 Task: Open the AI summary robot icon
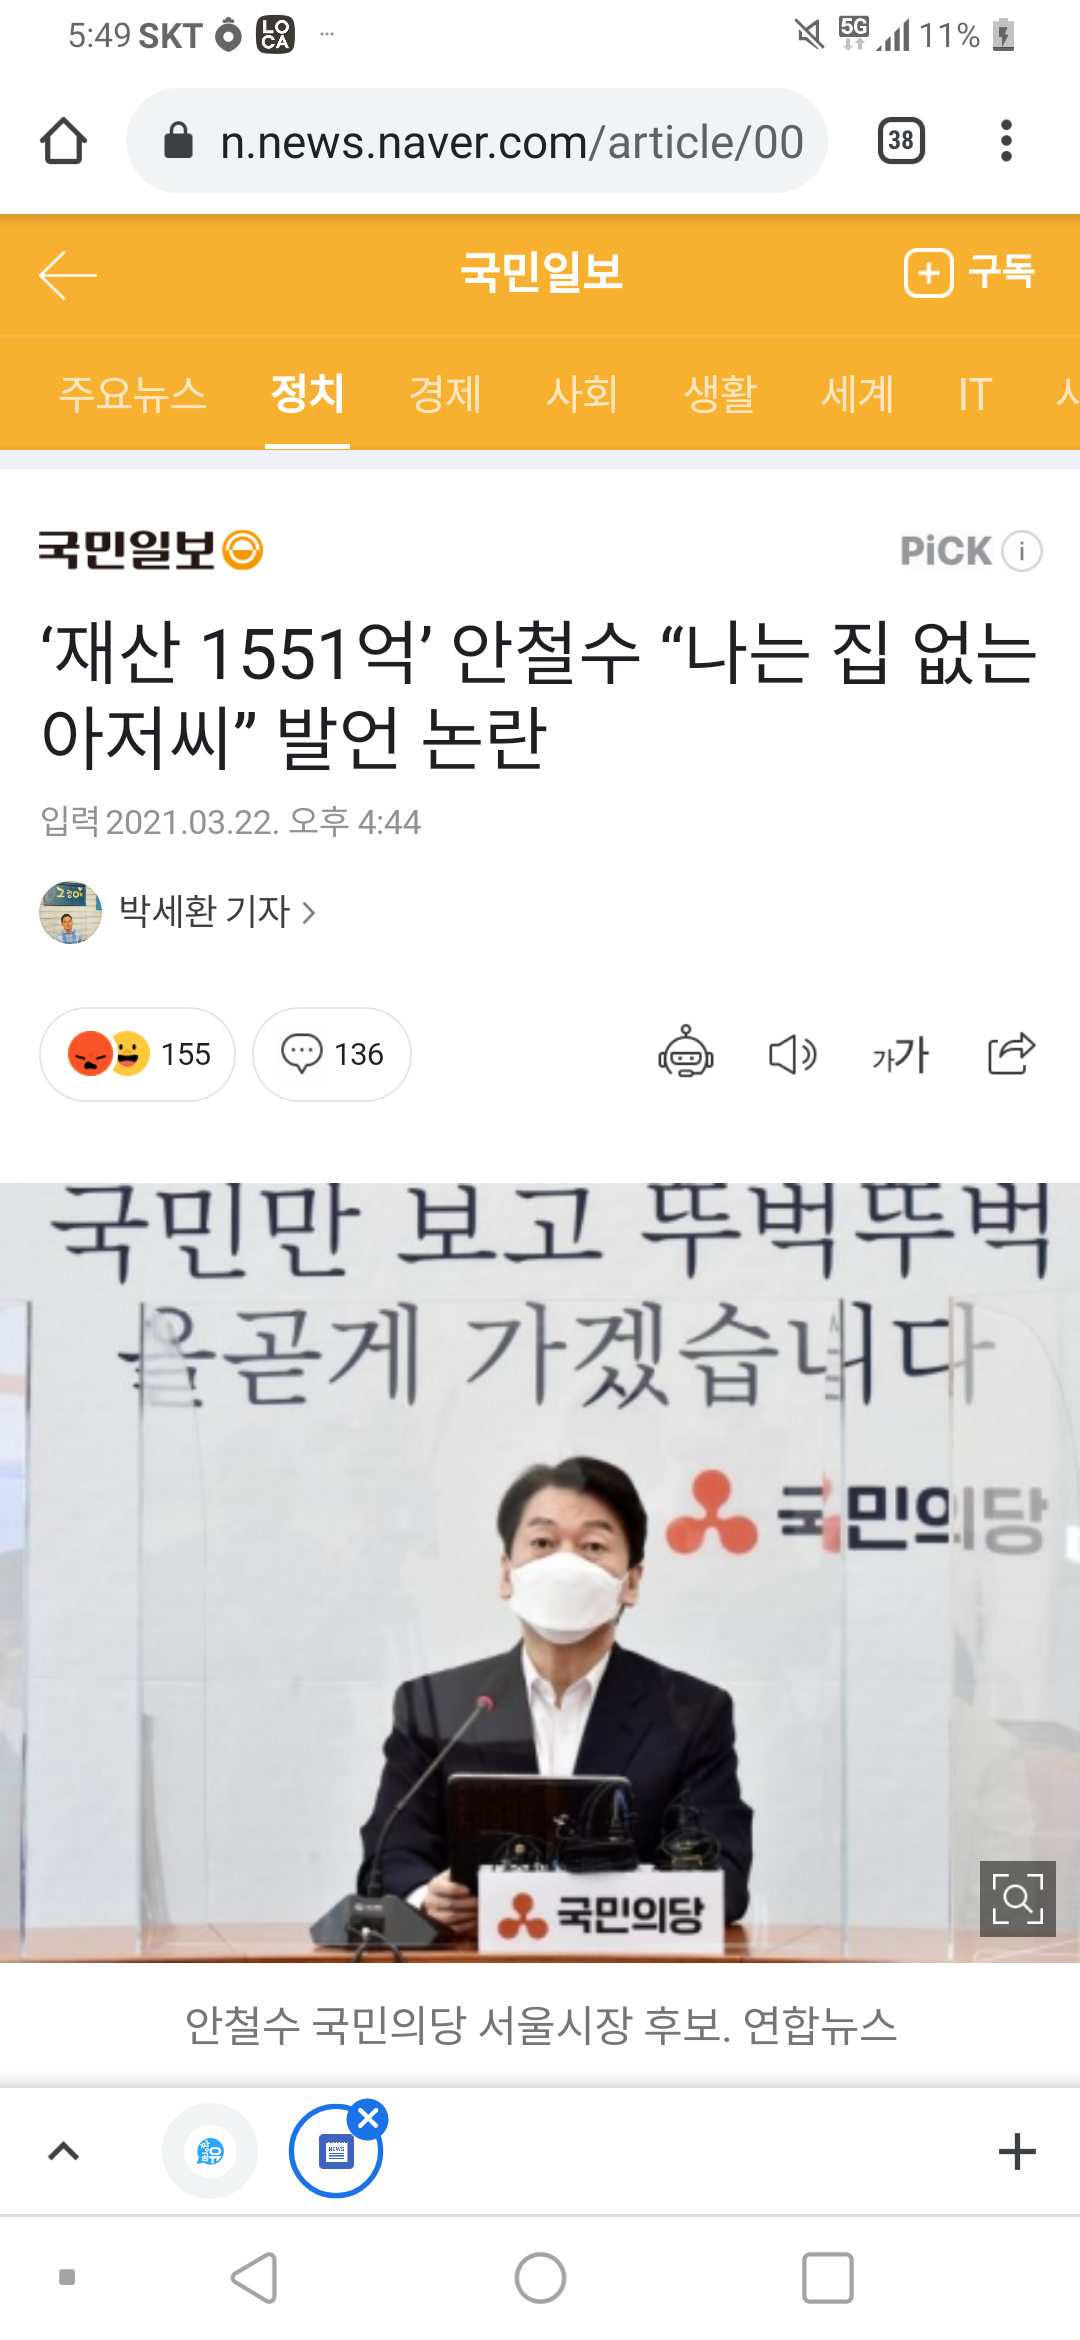[686, 1052]
